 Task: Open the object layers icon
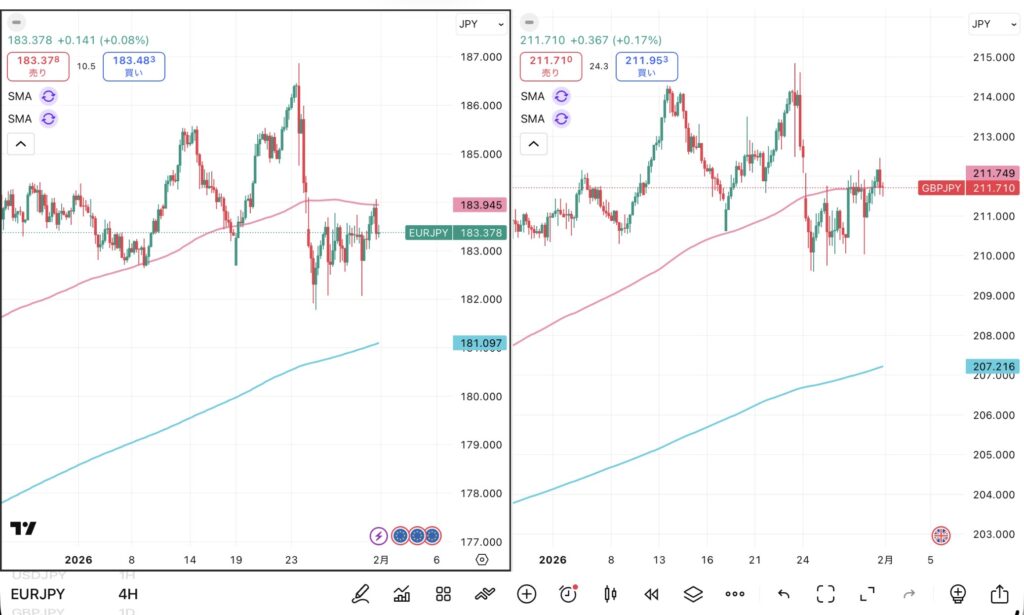(x=695, y=594)
